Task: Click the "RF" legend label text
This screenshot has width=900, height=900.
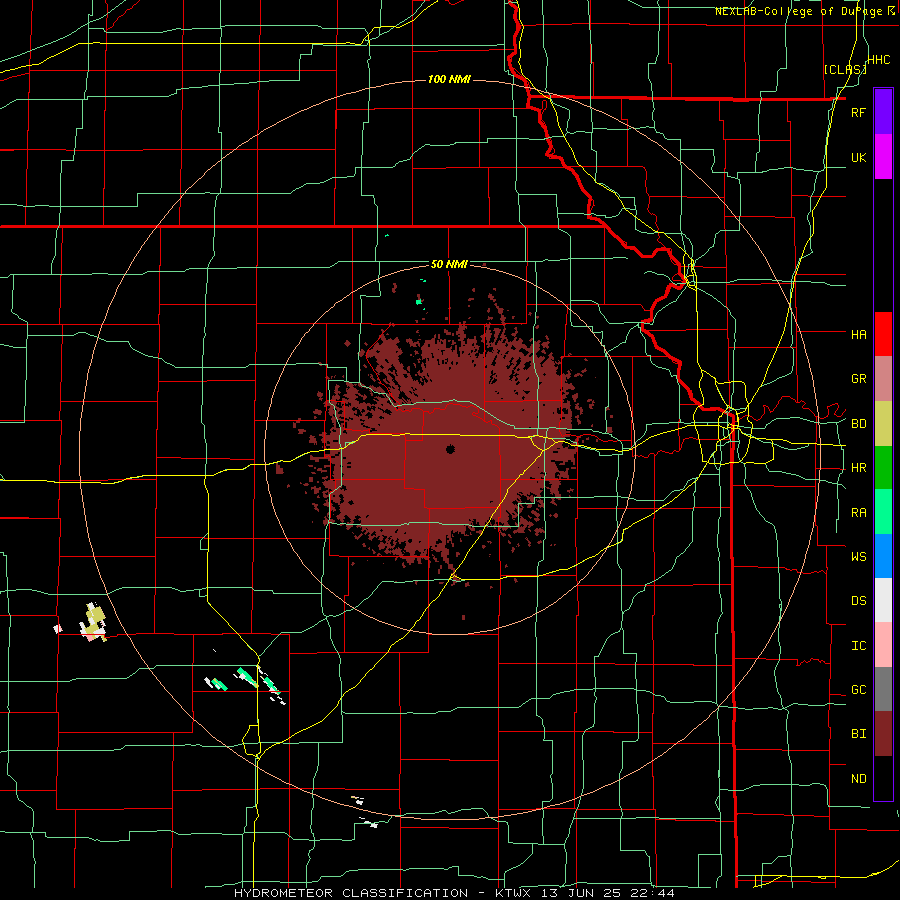Action: 858,112
